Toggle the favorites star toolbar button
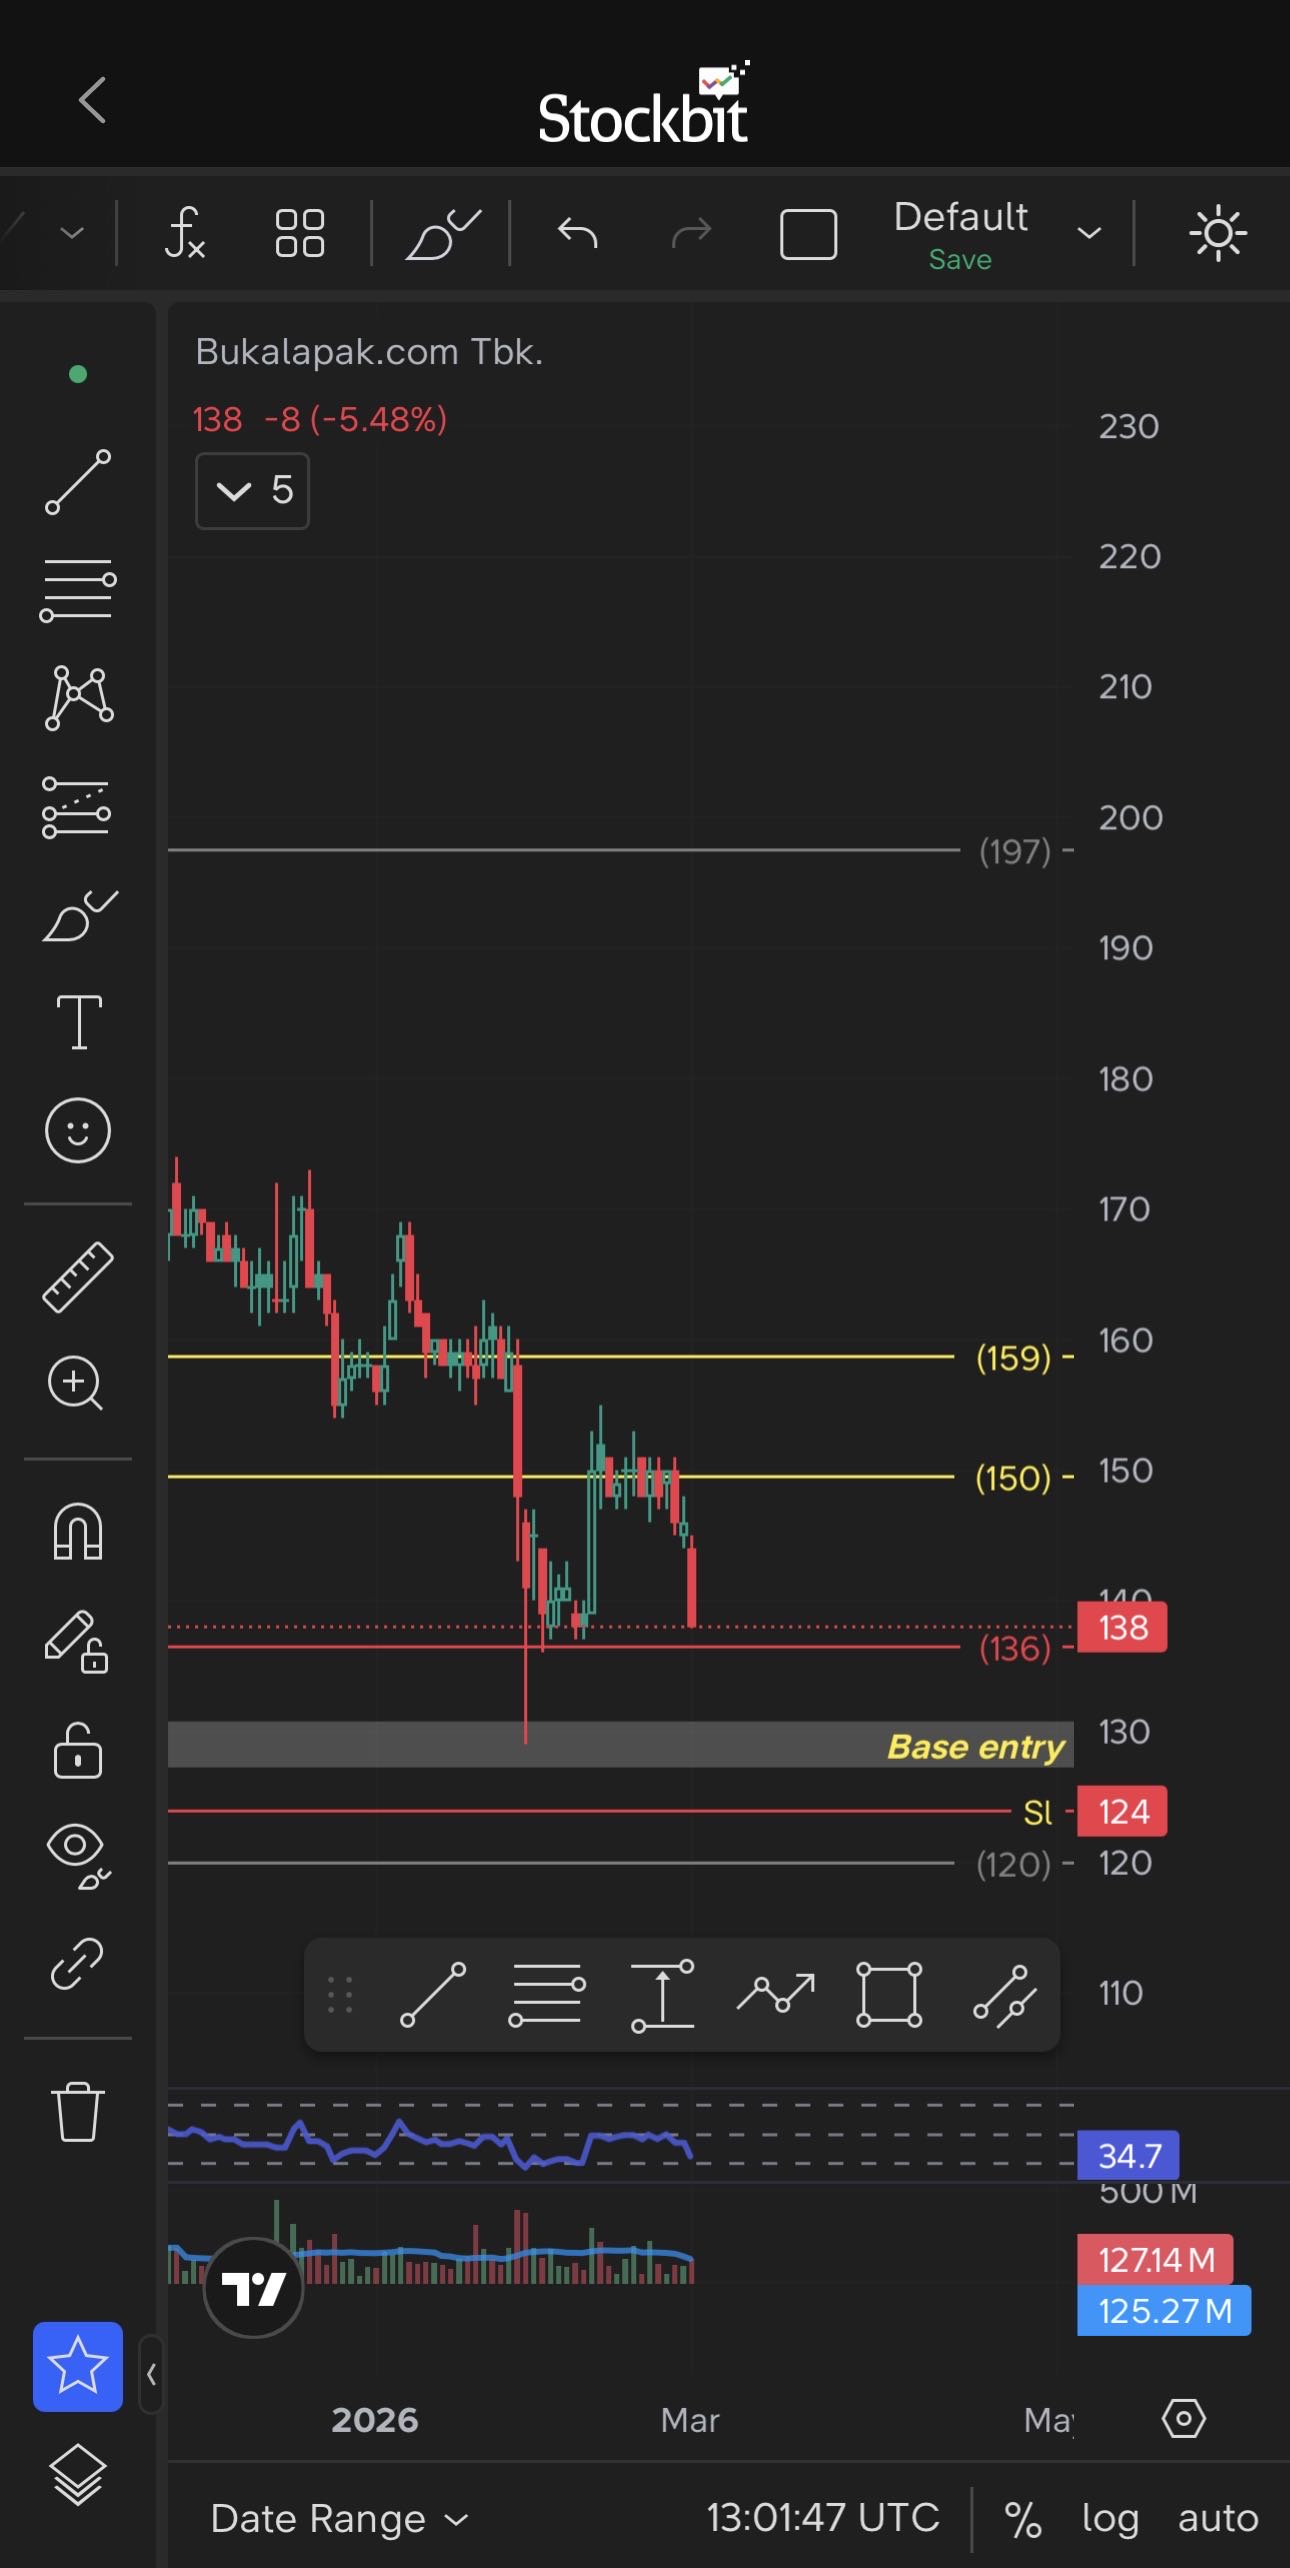The image size is (1290, 2568). [x=78, y=2366]
